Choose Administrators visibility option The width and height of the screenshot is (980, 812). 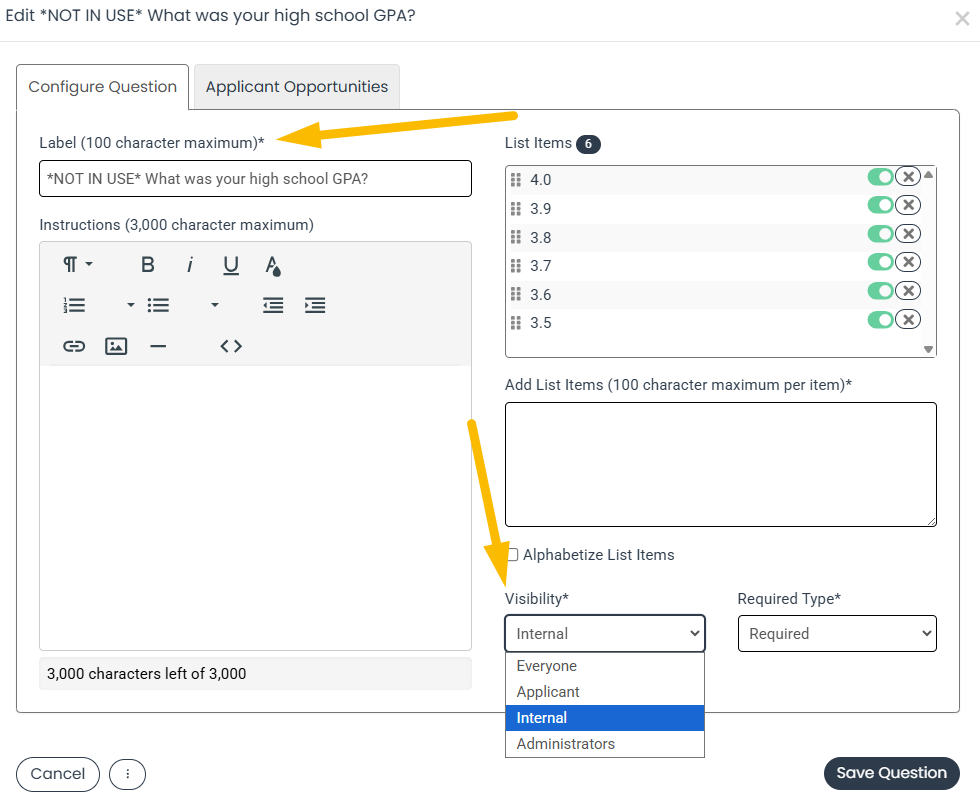pyautogui.click(x=605, y=744)
